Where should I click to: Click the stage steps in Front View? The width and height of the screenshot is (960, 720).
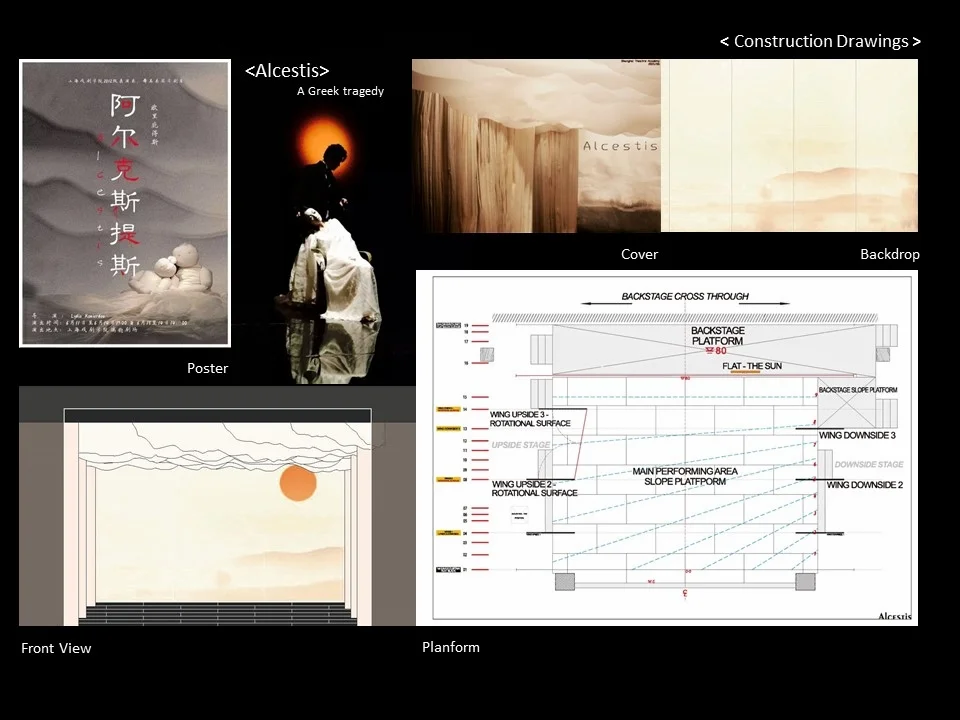pyautogui.click(x=217, y=613)
